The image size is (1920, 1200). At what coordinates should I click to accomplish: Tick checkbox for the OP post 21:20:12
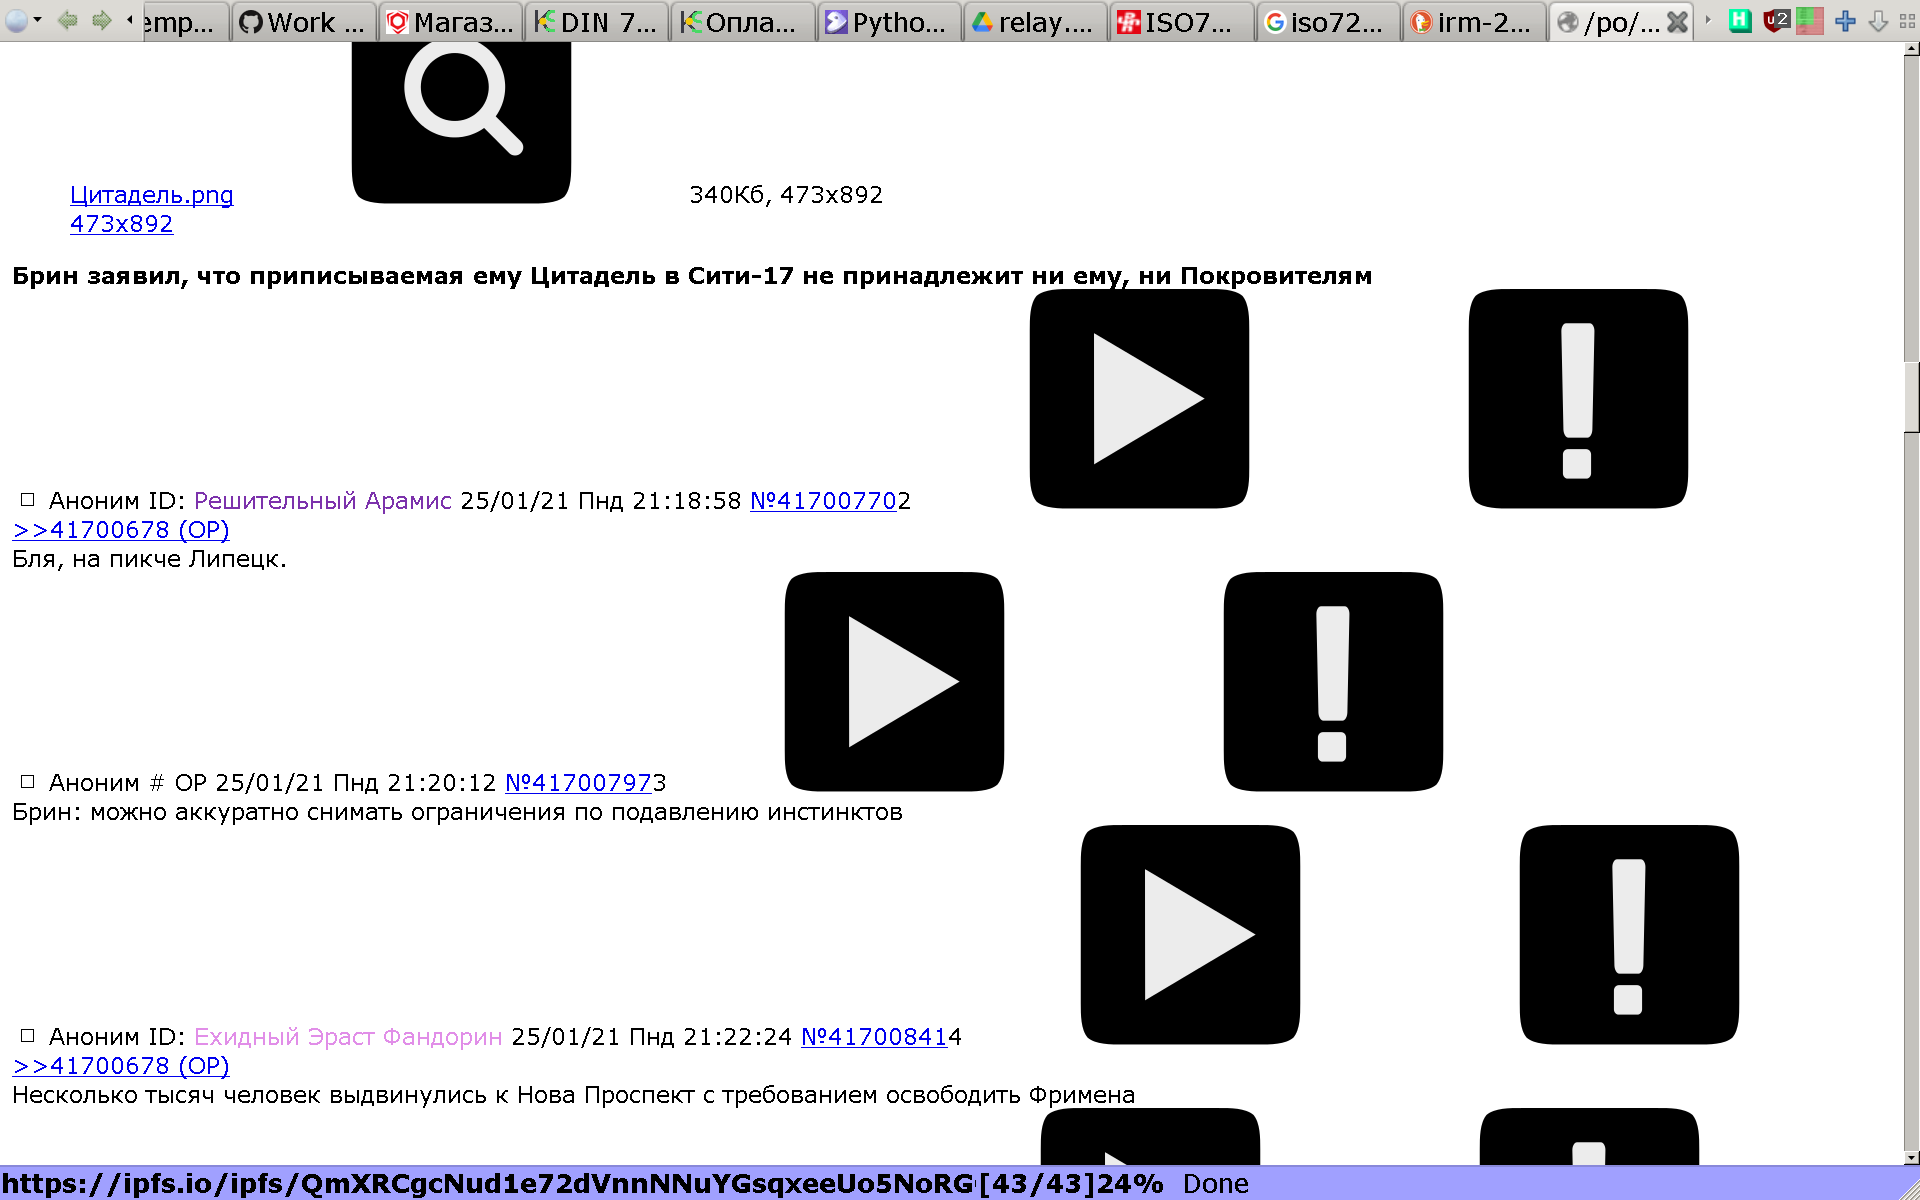point(28,782)
